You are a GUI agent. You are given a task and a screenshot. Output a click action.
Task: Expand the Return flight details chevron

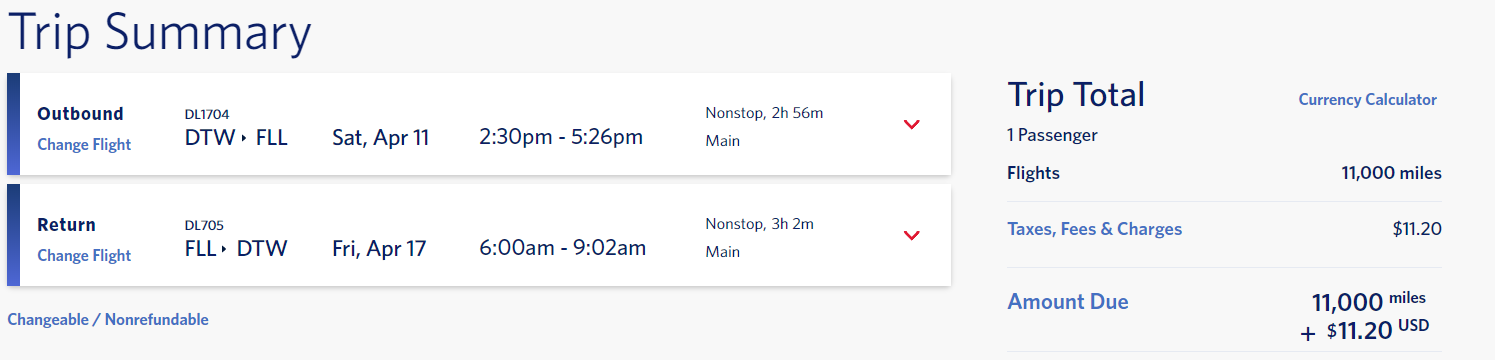click(911, 236)
